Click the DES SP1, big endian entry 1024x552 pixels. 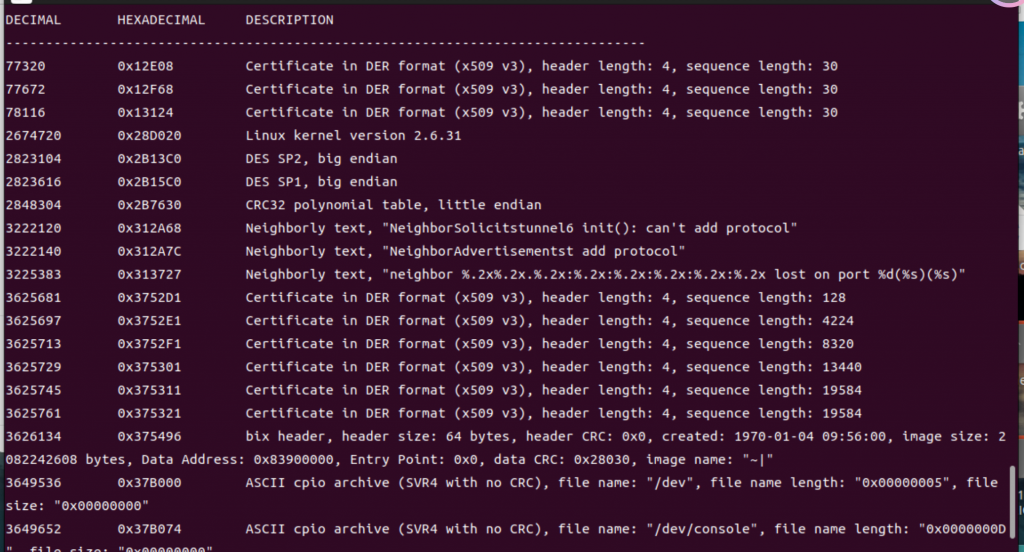tap(321, 182)
